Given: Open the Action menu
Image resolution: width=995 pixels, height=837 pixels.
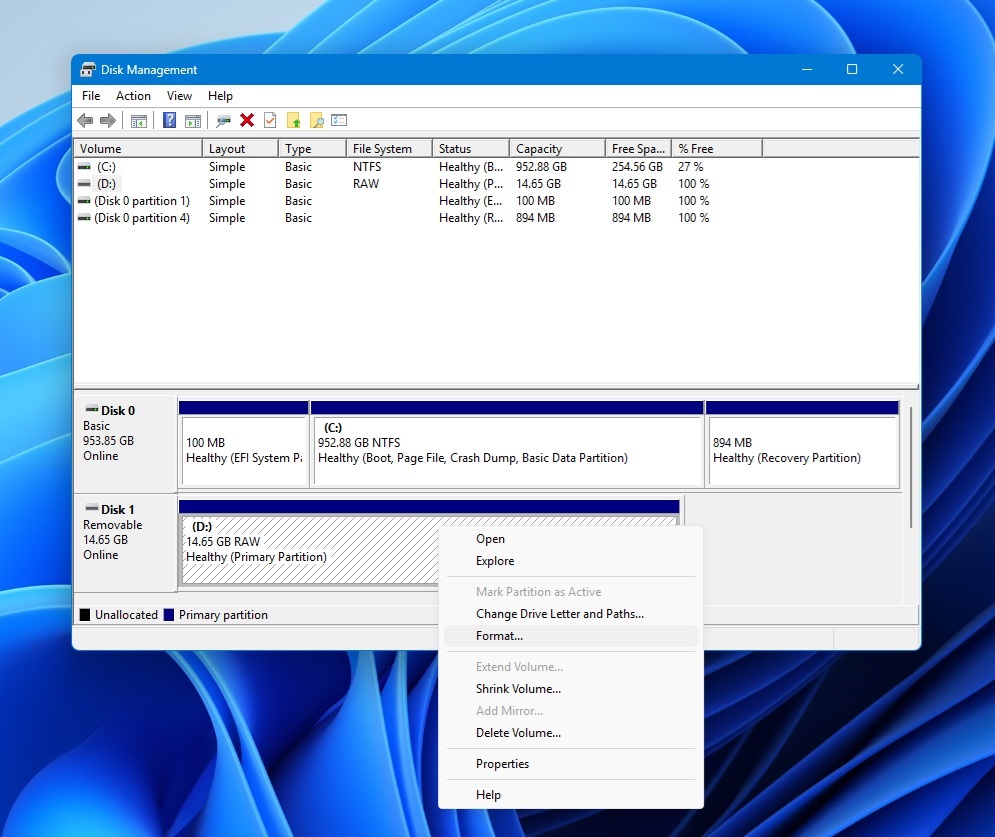Looking at the screenshot, I should pos(133,96).
